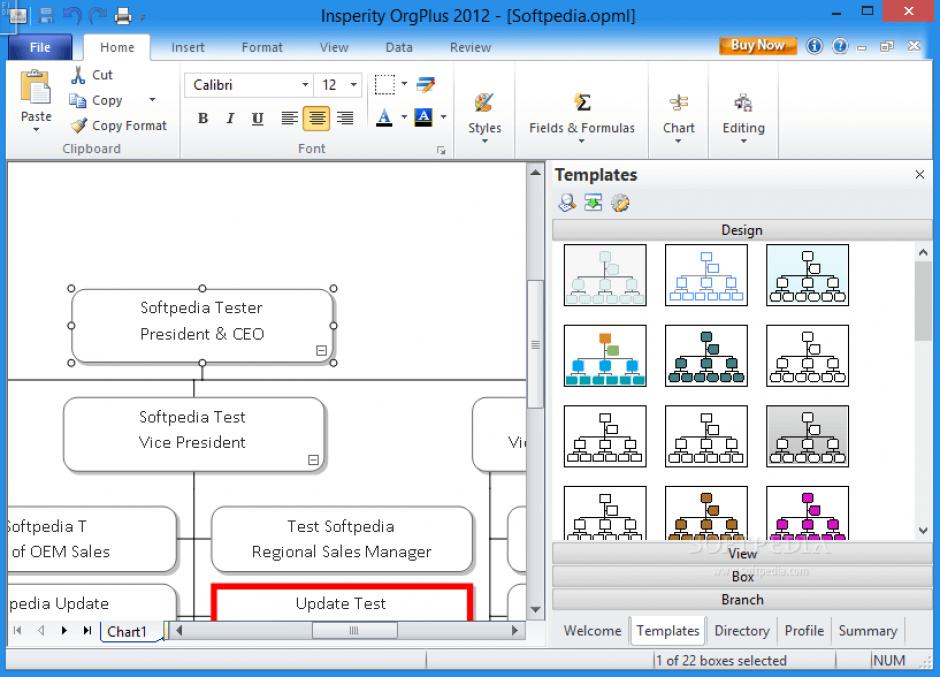Switch to the Data ribbon tab

coord(399,47)
